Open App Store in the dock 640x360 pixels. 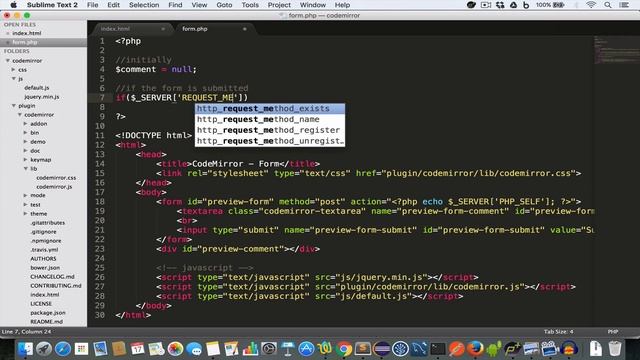click(x=306, y=349)
